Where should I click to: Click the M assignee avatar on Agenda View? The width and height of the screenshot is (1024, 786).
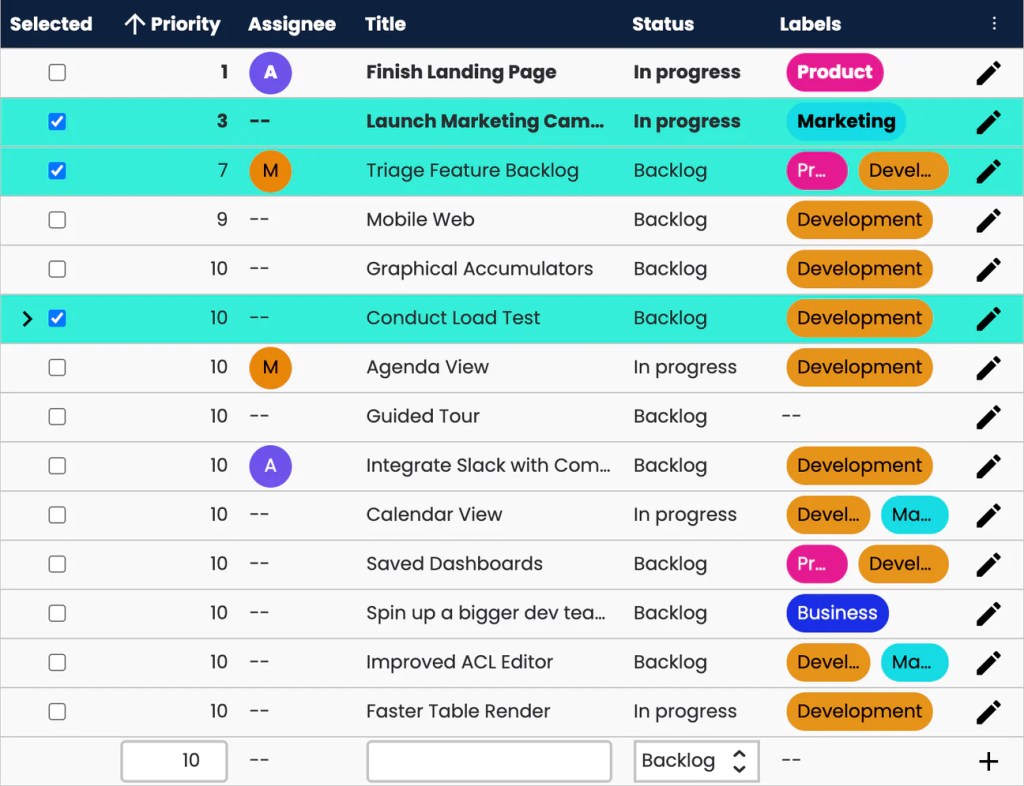click(270, 368)
